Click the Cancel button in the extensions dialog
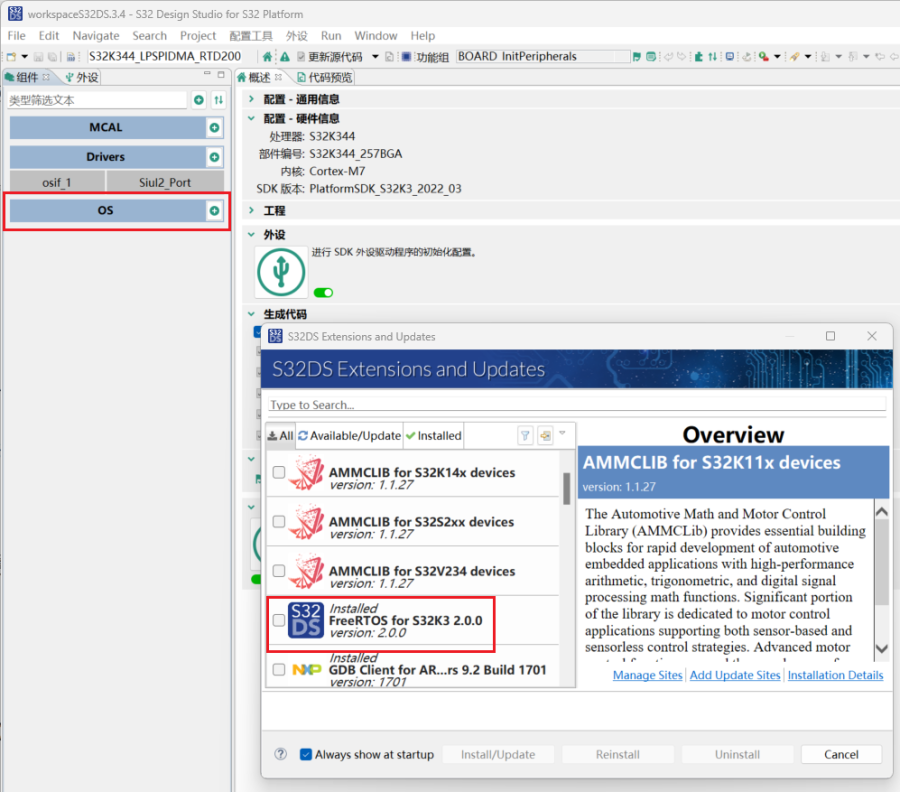Viewport: 900px width, 792px height. (x=841, y=754)
